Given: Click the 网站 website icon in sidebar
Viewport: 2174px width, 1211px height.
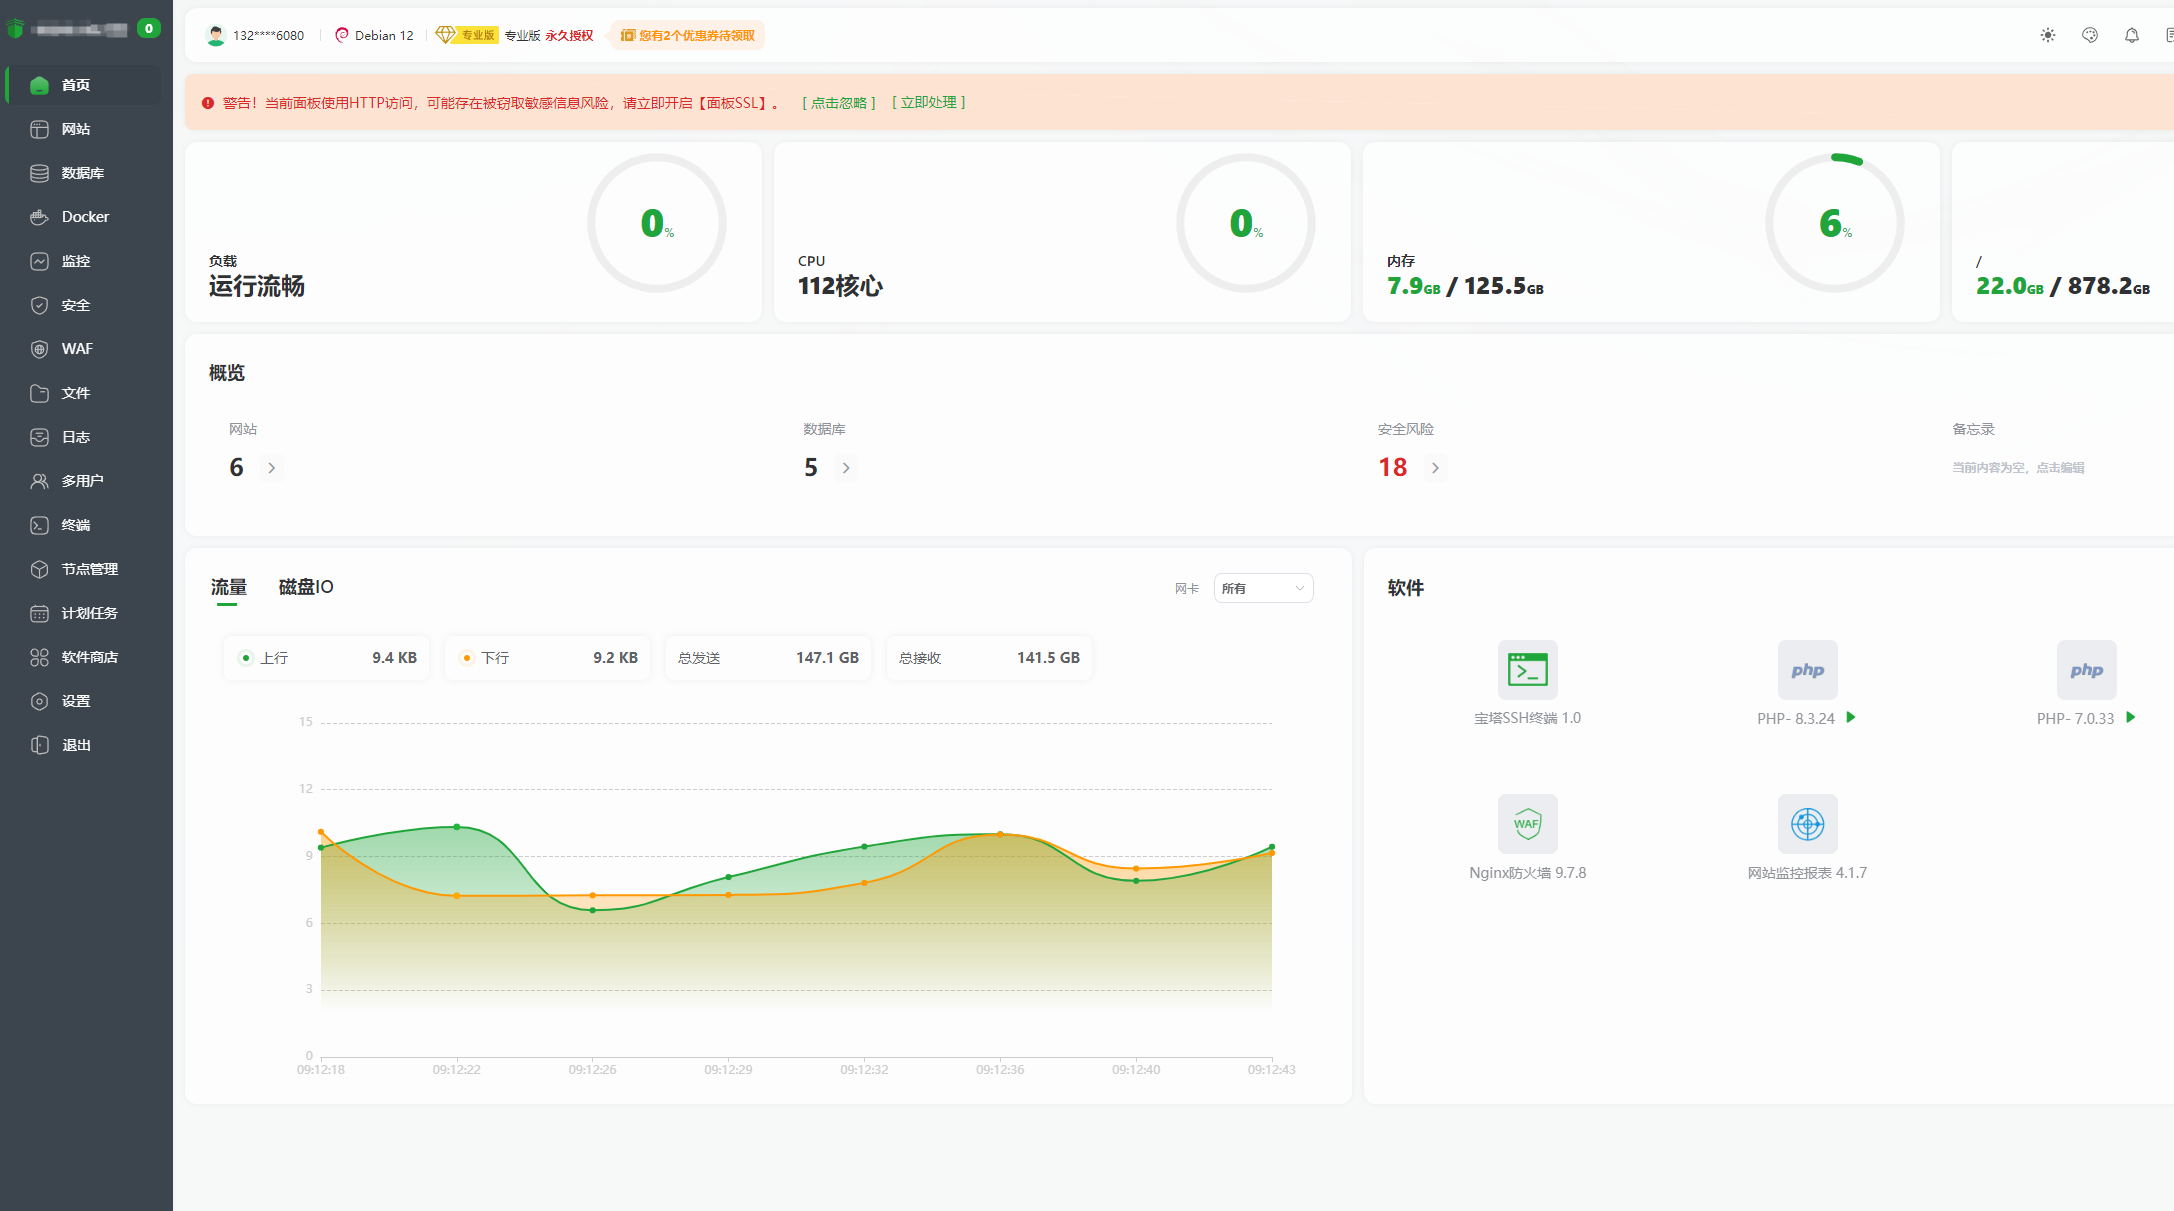Looking at the screenshot, I should 39,129.
